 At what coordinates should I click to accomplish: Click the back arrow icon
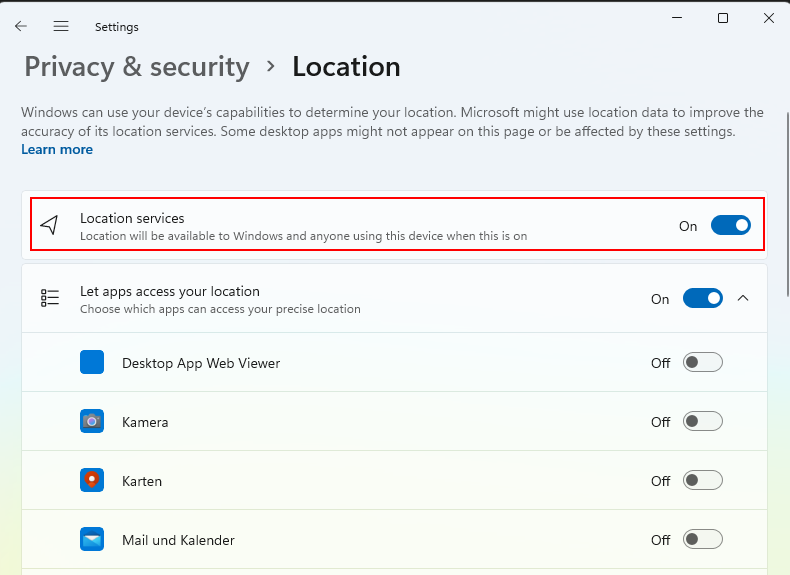(x=21, y=27)
